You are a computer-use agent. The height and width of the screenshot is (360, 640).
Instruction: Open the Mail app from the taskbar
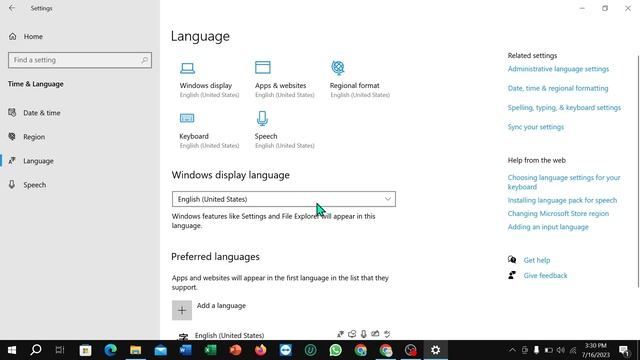point(160,350)
